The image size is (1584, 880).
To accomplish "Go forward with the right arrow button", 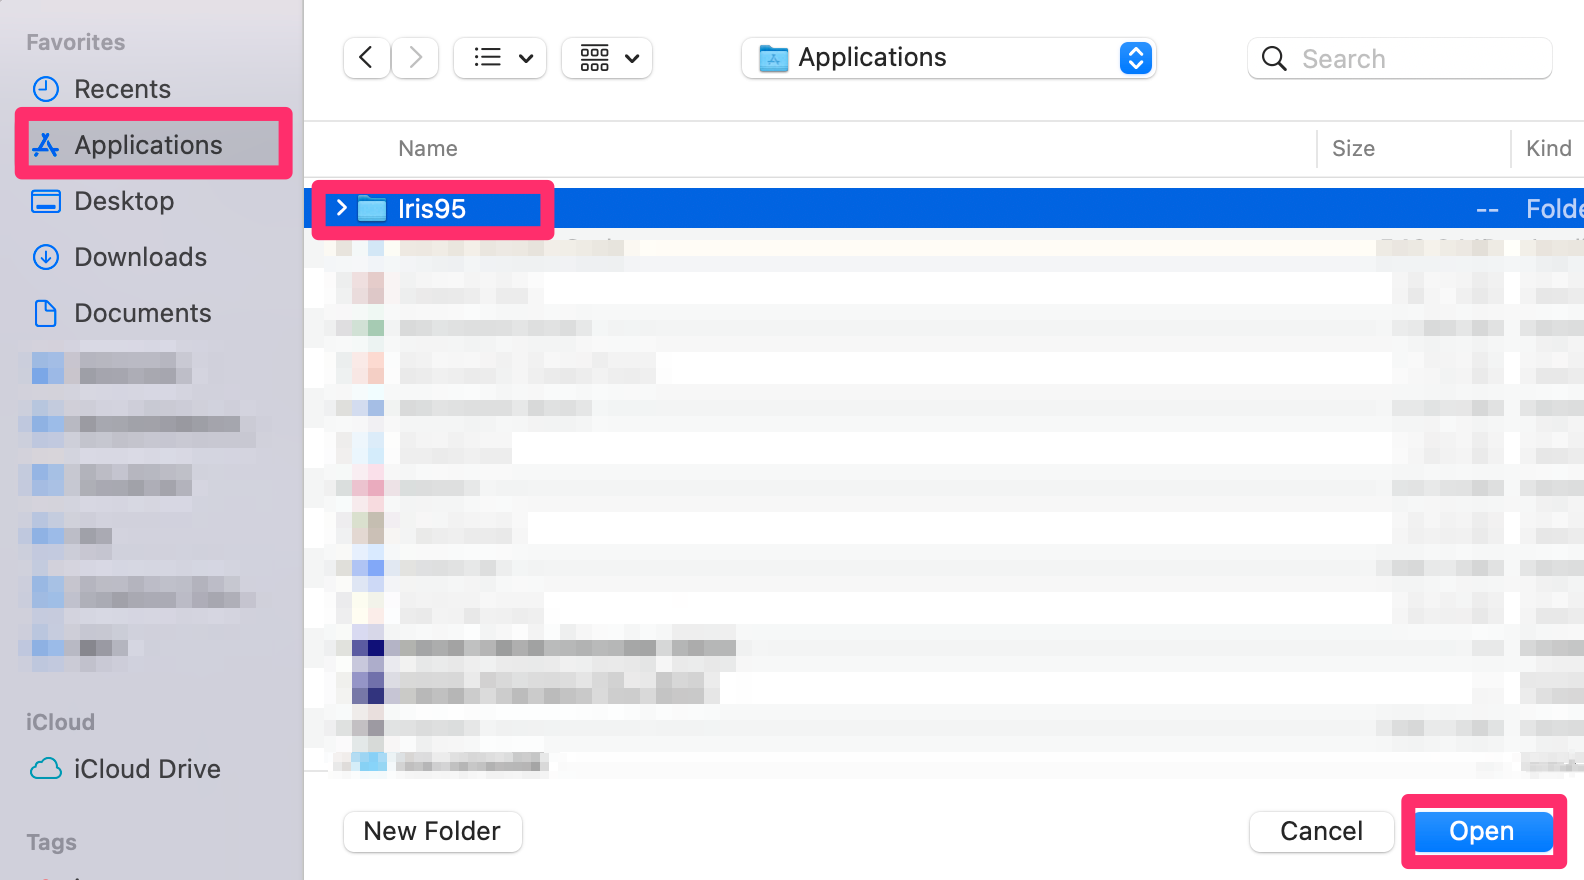I will [415, 58].
